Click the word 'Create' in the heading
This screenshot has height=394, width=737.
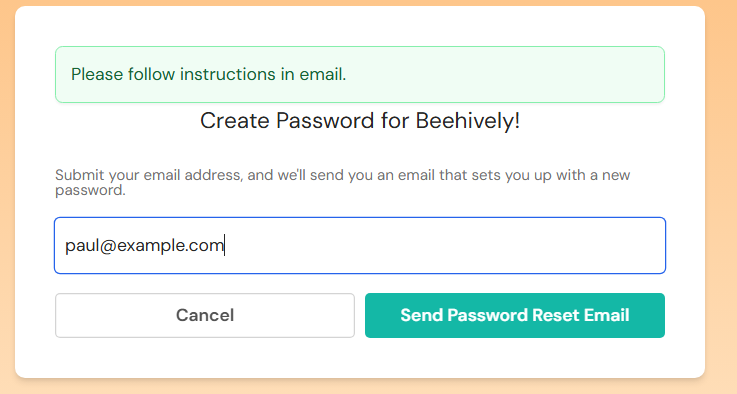235,120
